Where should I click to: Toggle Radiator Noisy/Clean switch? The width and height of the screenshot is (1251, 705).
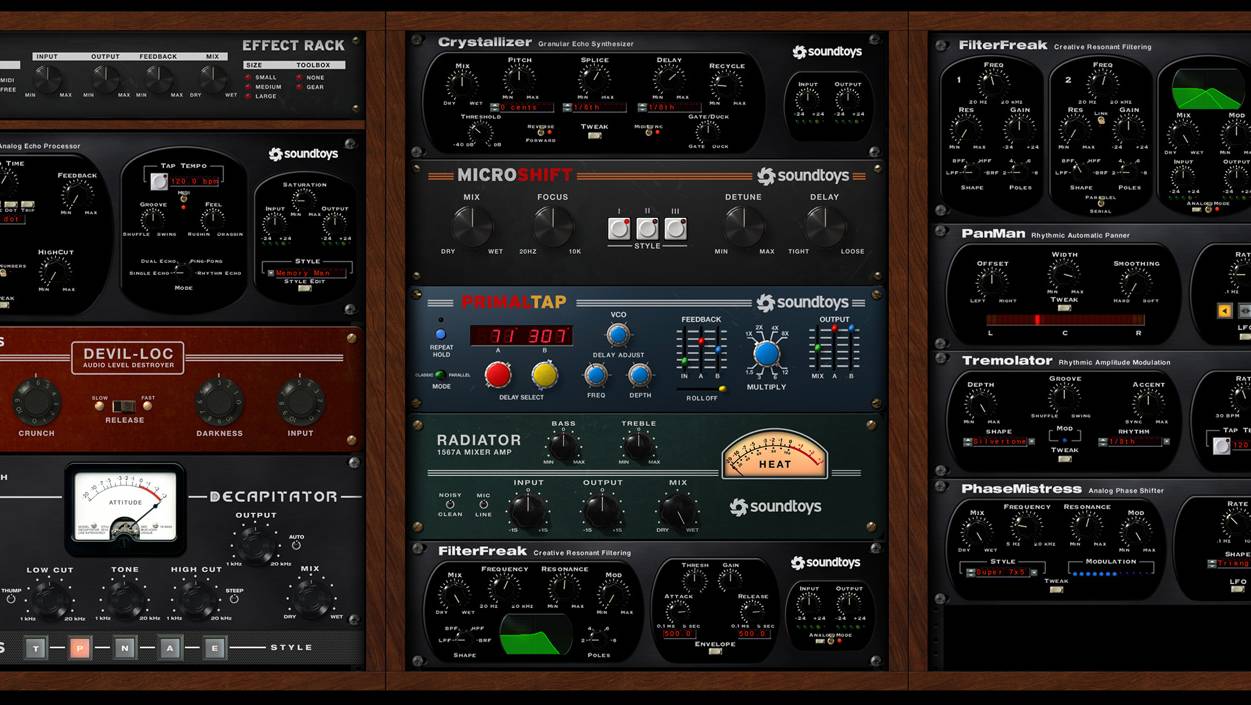450,504
